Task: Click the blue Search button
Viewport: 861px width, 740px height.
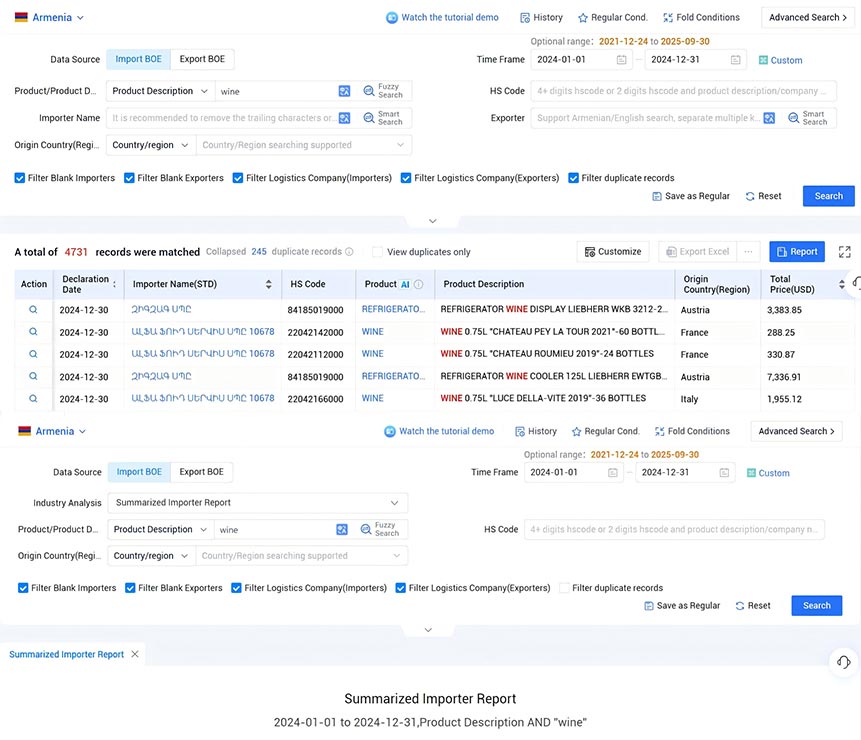Action: click(x=828, y=197)
